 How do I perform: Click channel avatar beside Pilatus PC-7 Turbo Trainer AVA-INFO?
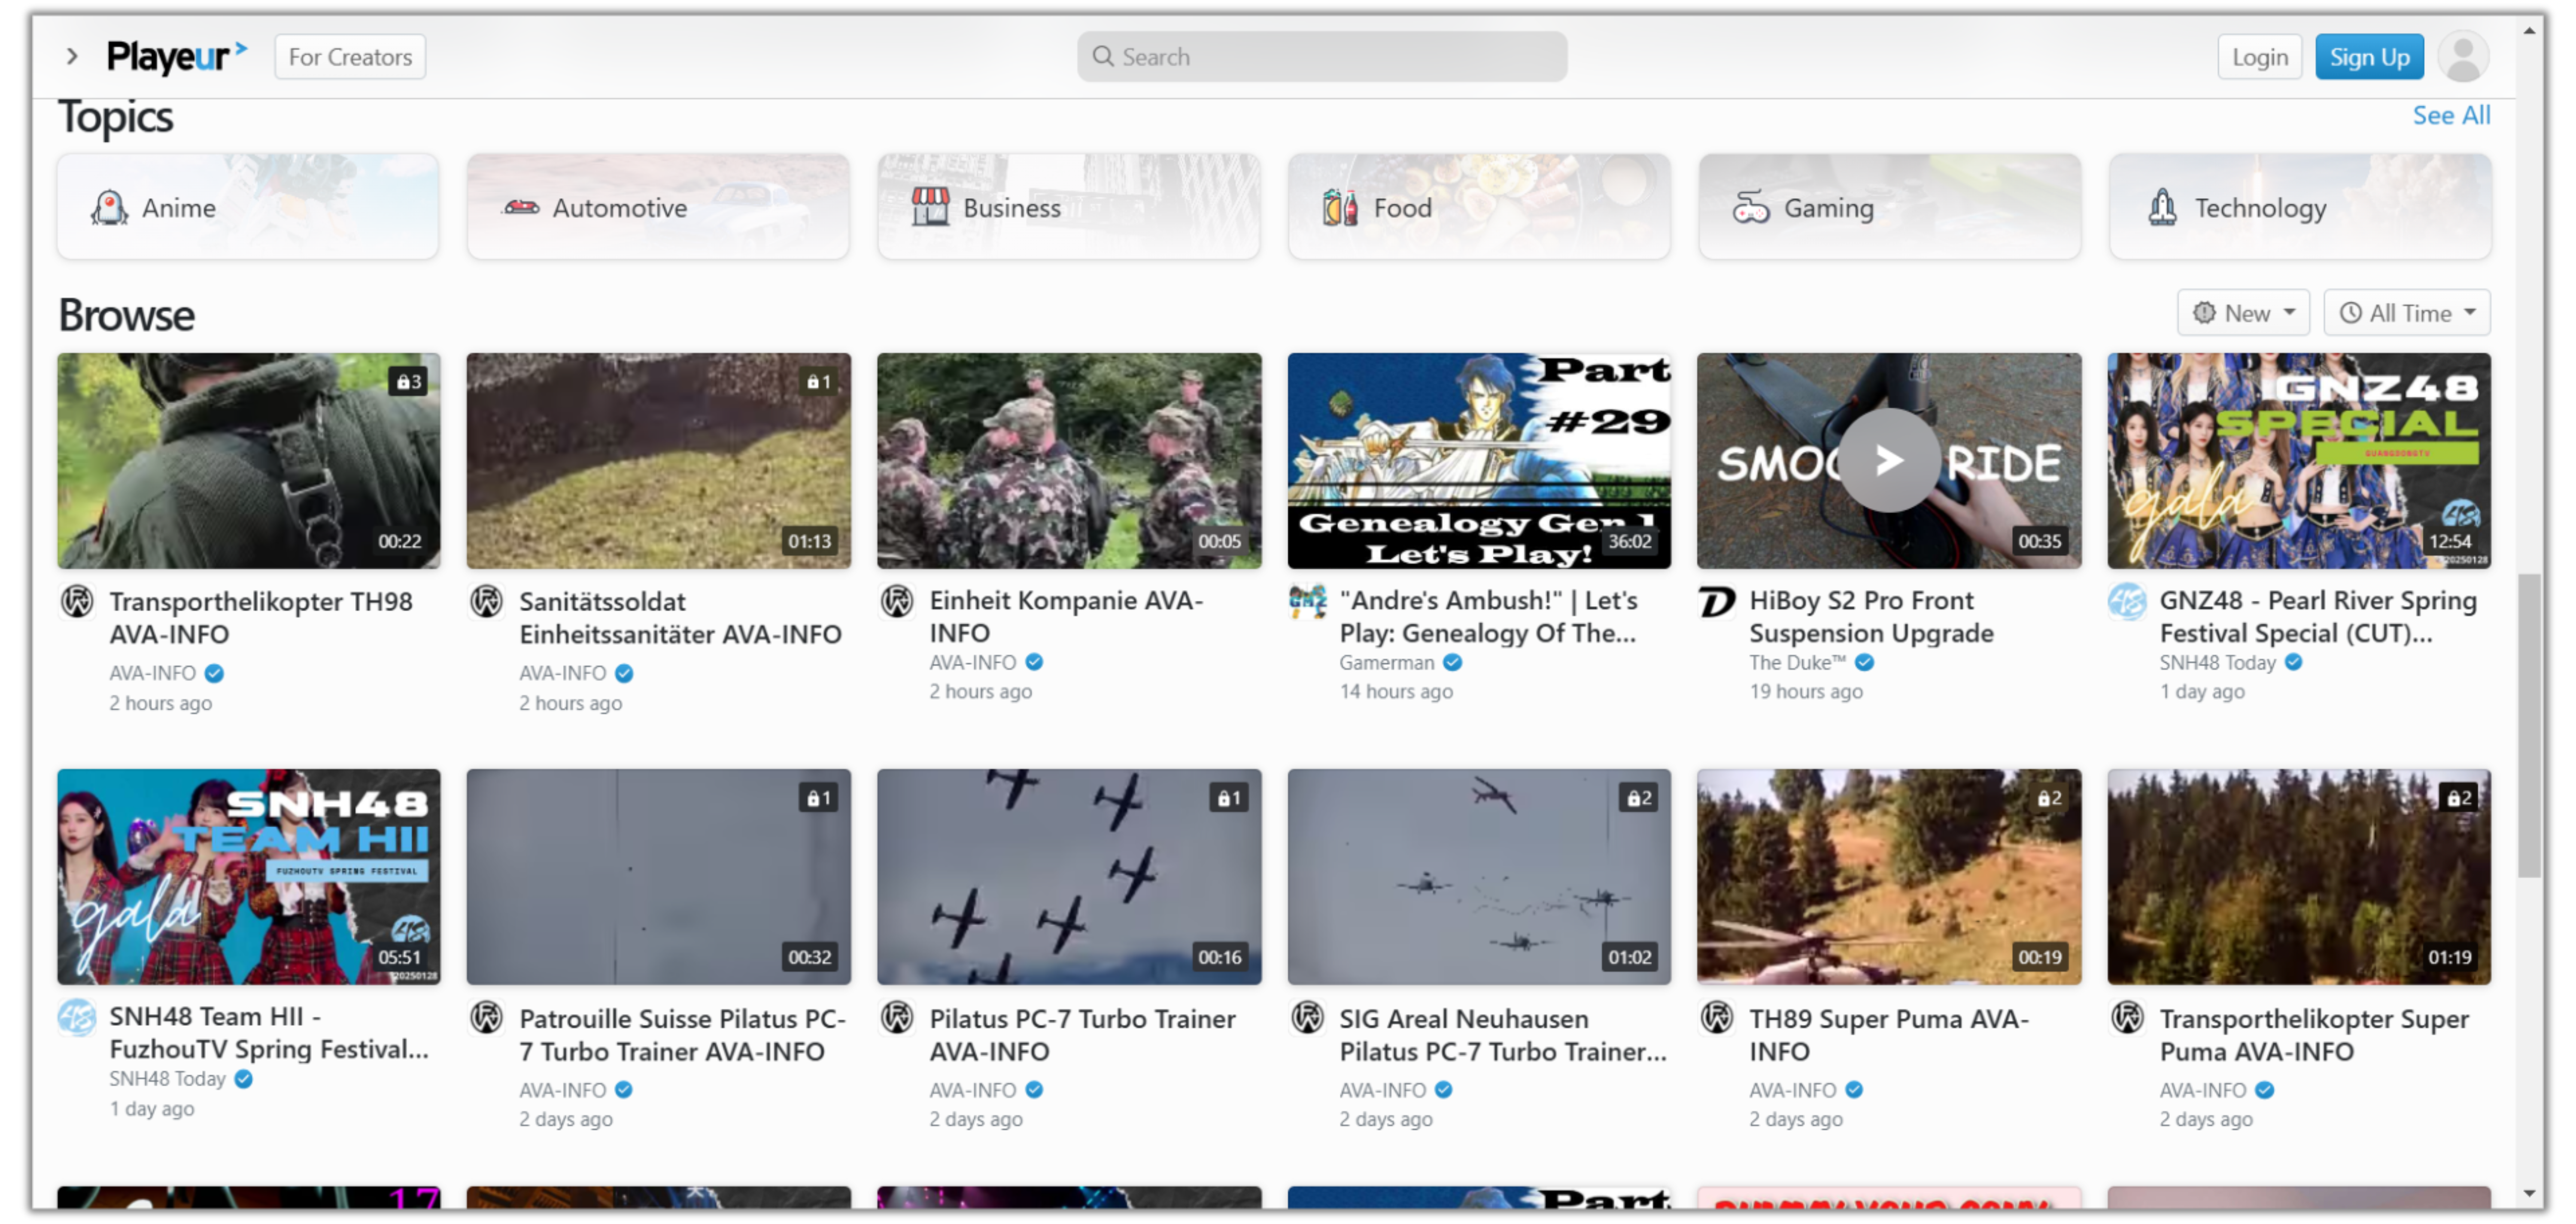pyautogui.click(x=897, y=1018)
